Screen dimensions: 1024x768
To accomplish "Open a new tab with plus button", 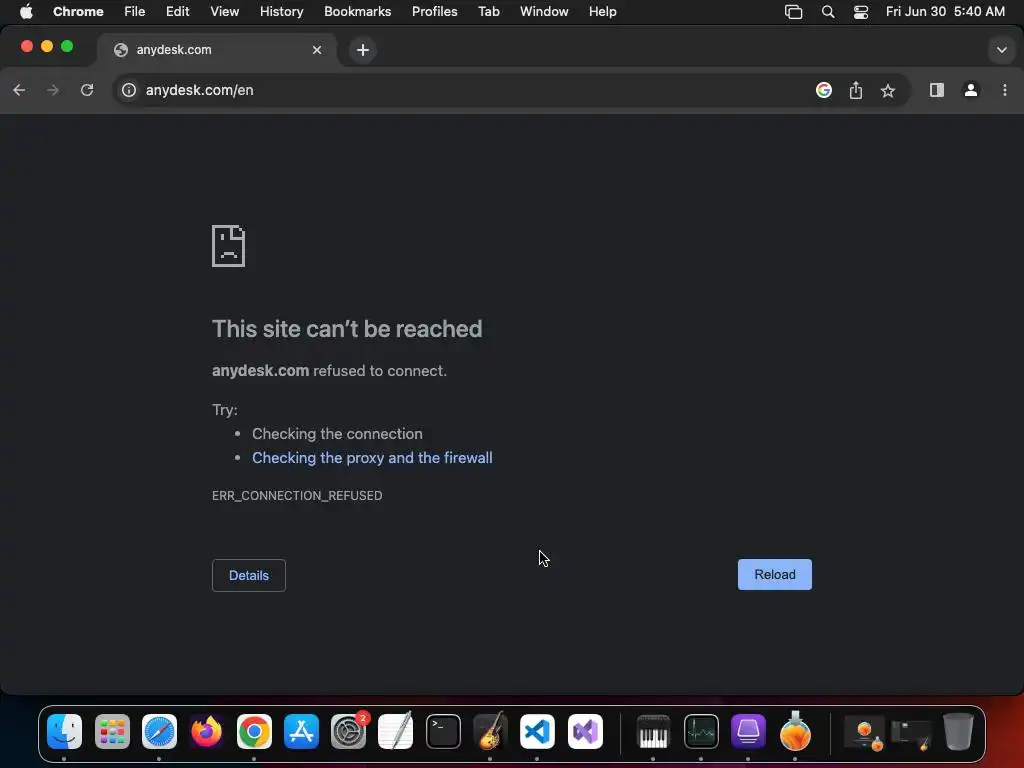I will 362,50.
